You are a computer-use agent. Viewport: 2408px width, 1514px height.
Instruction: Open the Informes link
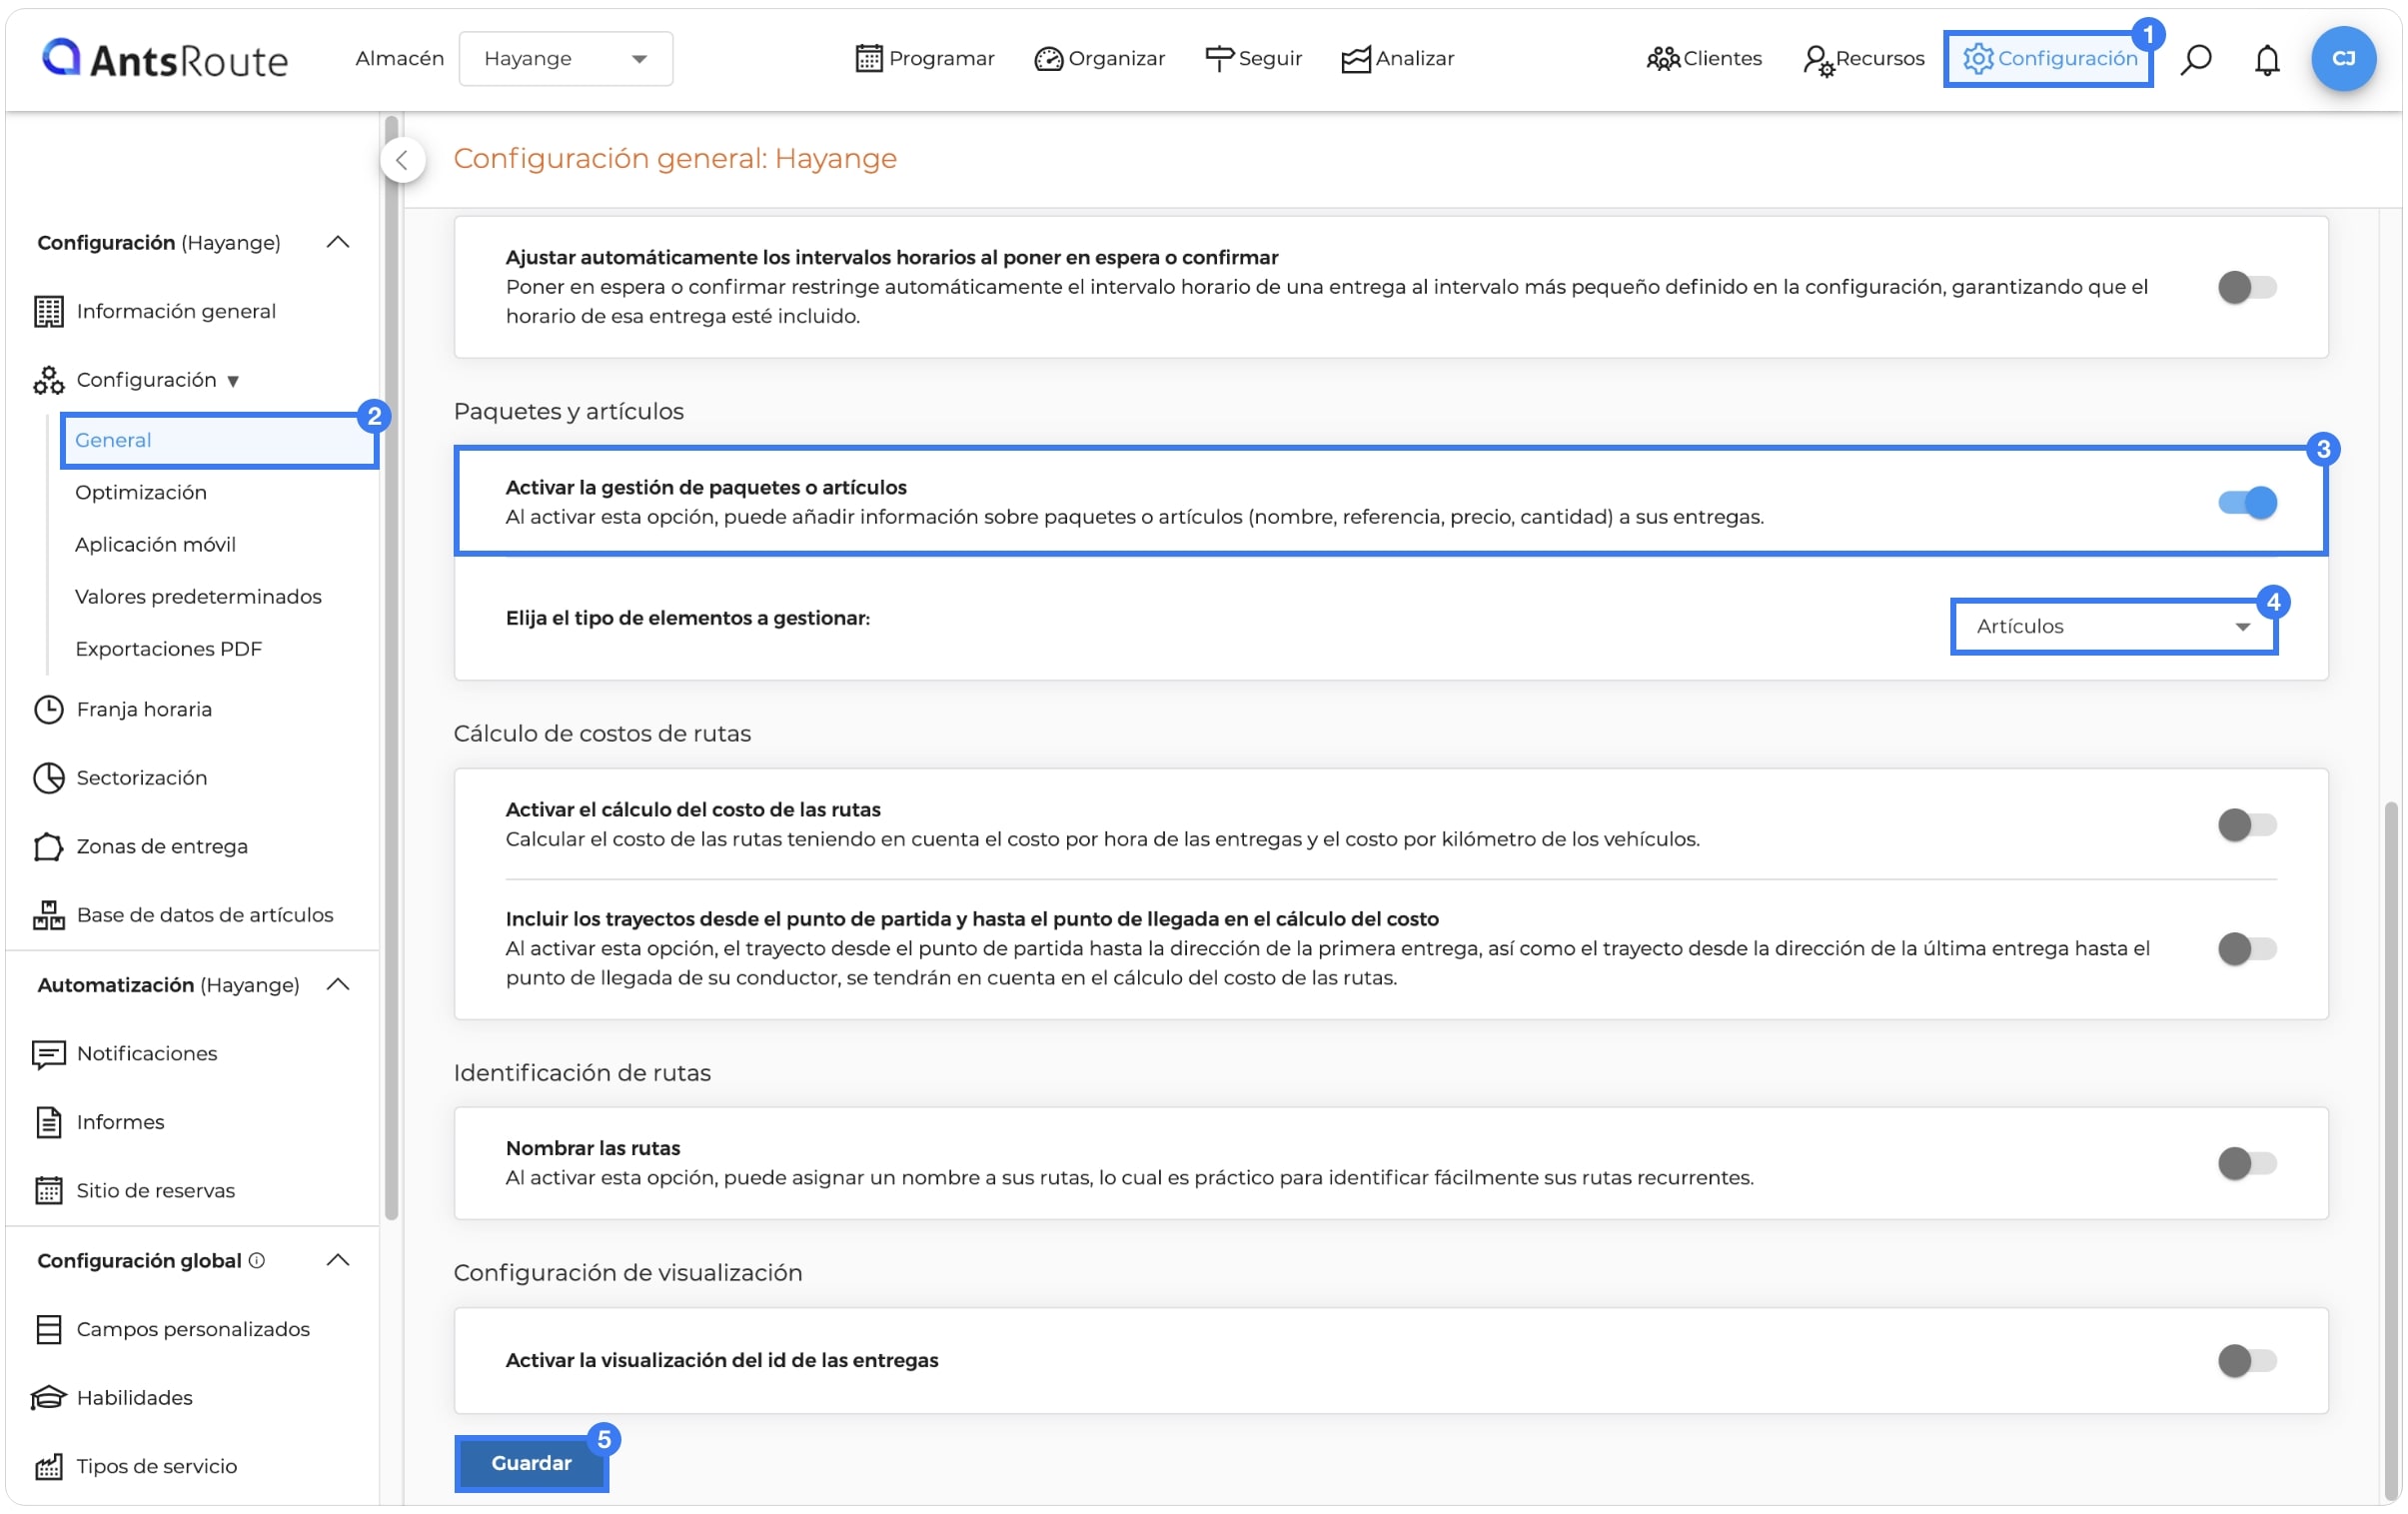click(120, 1121)
